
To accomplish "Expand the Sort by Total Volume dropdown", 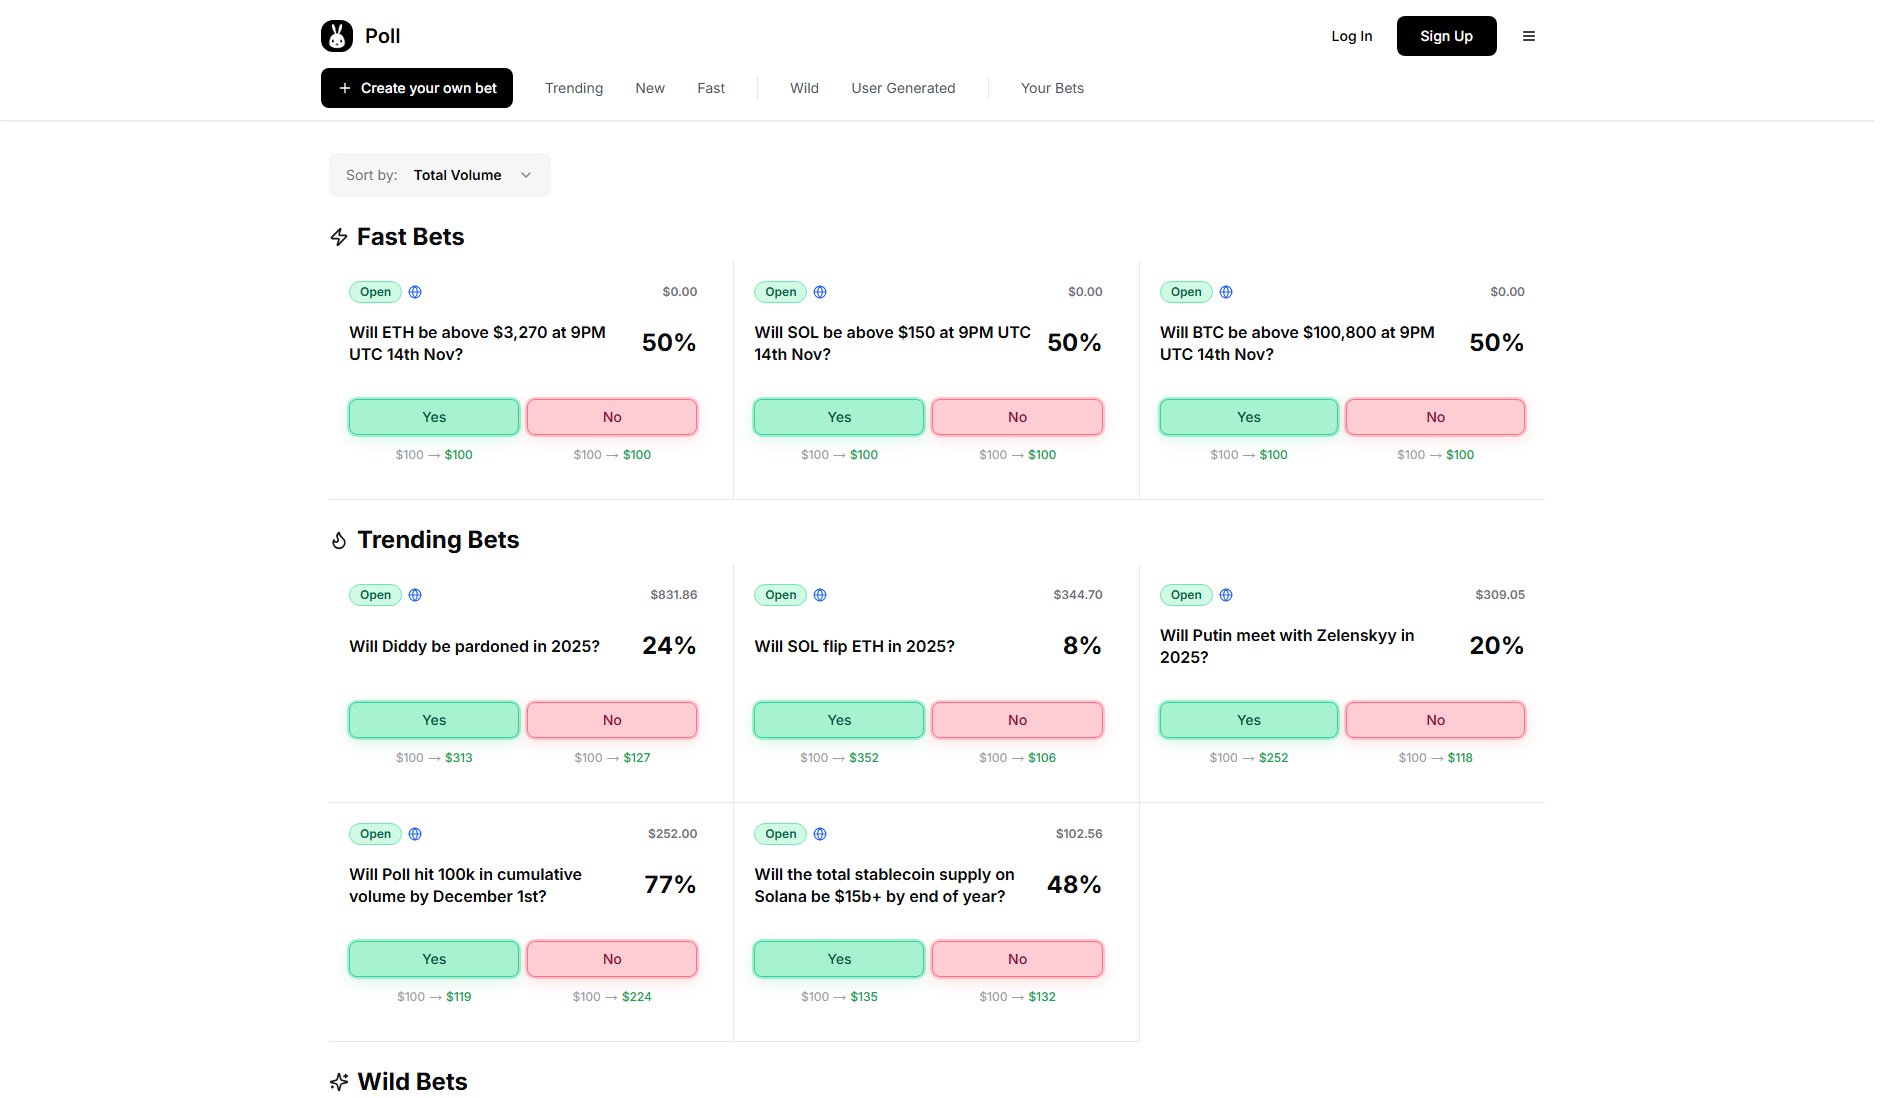I will 439,175.
